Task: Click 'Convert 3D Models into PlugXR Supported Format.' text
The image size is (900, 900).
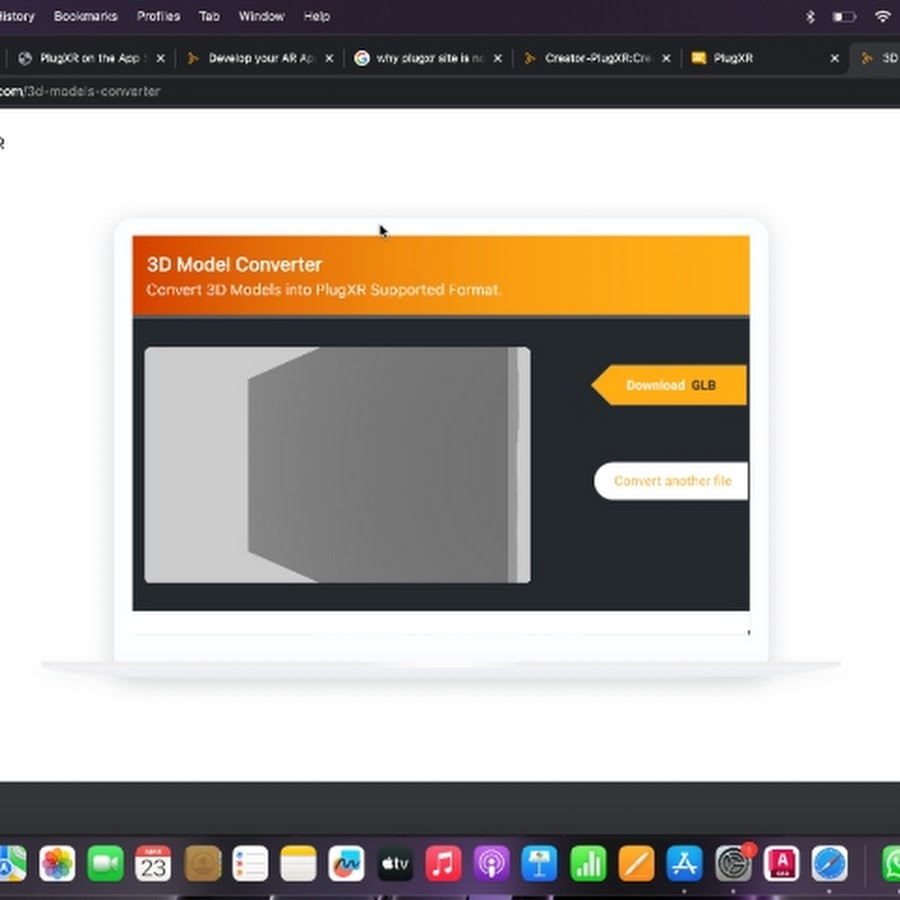Action: click(324, 290)
